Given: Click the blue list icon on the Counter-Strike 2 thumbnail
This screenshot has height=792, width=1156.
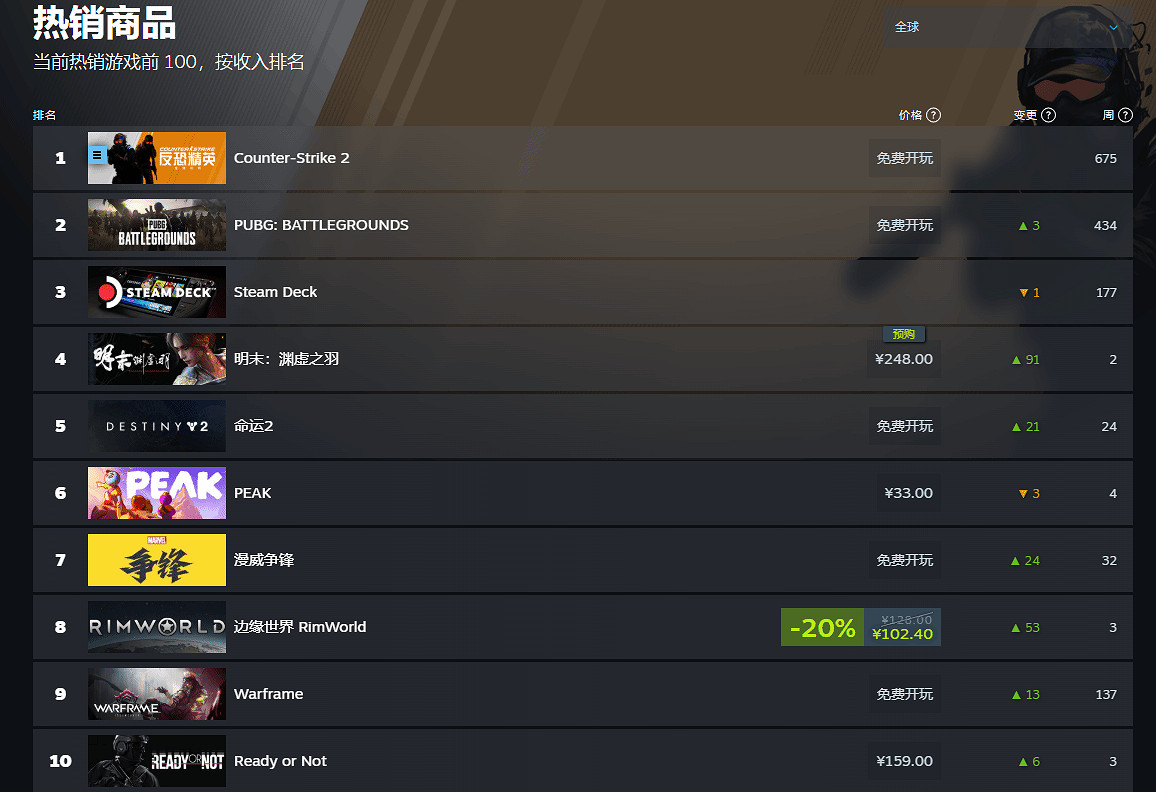Looking at the screenshot, I should pos(97,155).
